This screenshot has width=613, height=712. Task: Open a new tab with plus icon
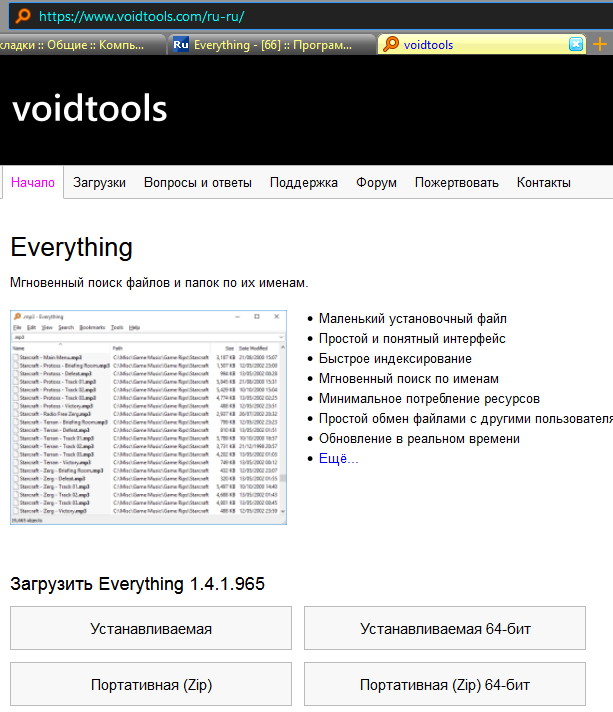coord(600,44)
